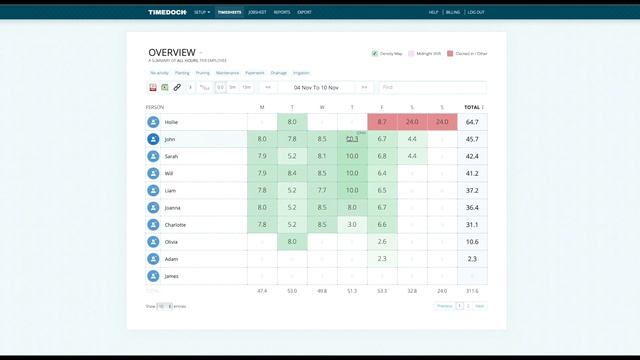Filter by Planting activity
This screenshot has width=640, height=360.
(182, 73)
